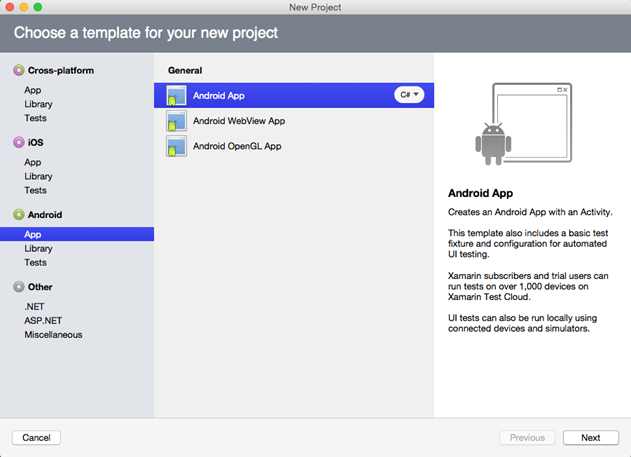Select App under Cross-platform
This screenshot has height=457, width=631.
[x=33, y=90]
